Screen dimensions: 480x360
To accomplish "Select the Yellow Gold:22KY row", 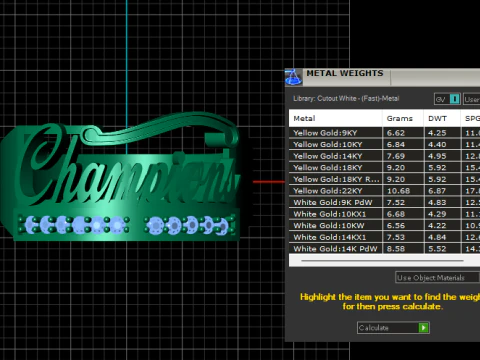I will pyautogui.click(x=384, y=191).
